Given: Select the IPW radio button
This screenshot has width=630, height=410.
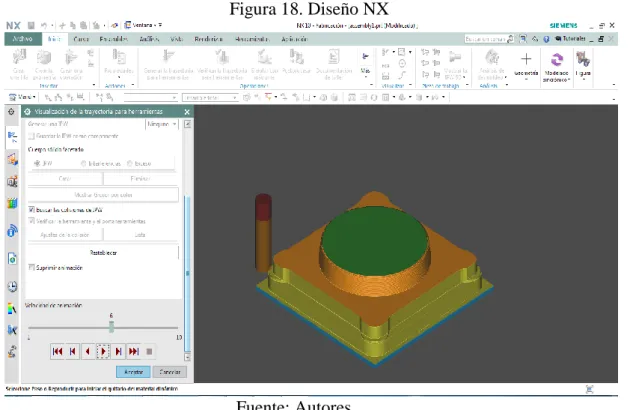Looking at the screenshot, I should click(37, 163).
